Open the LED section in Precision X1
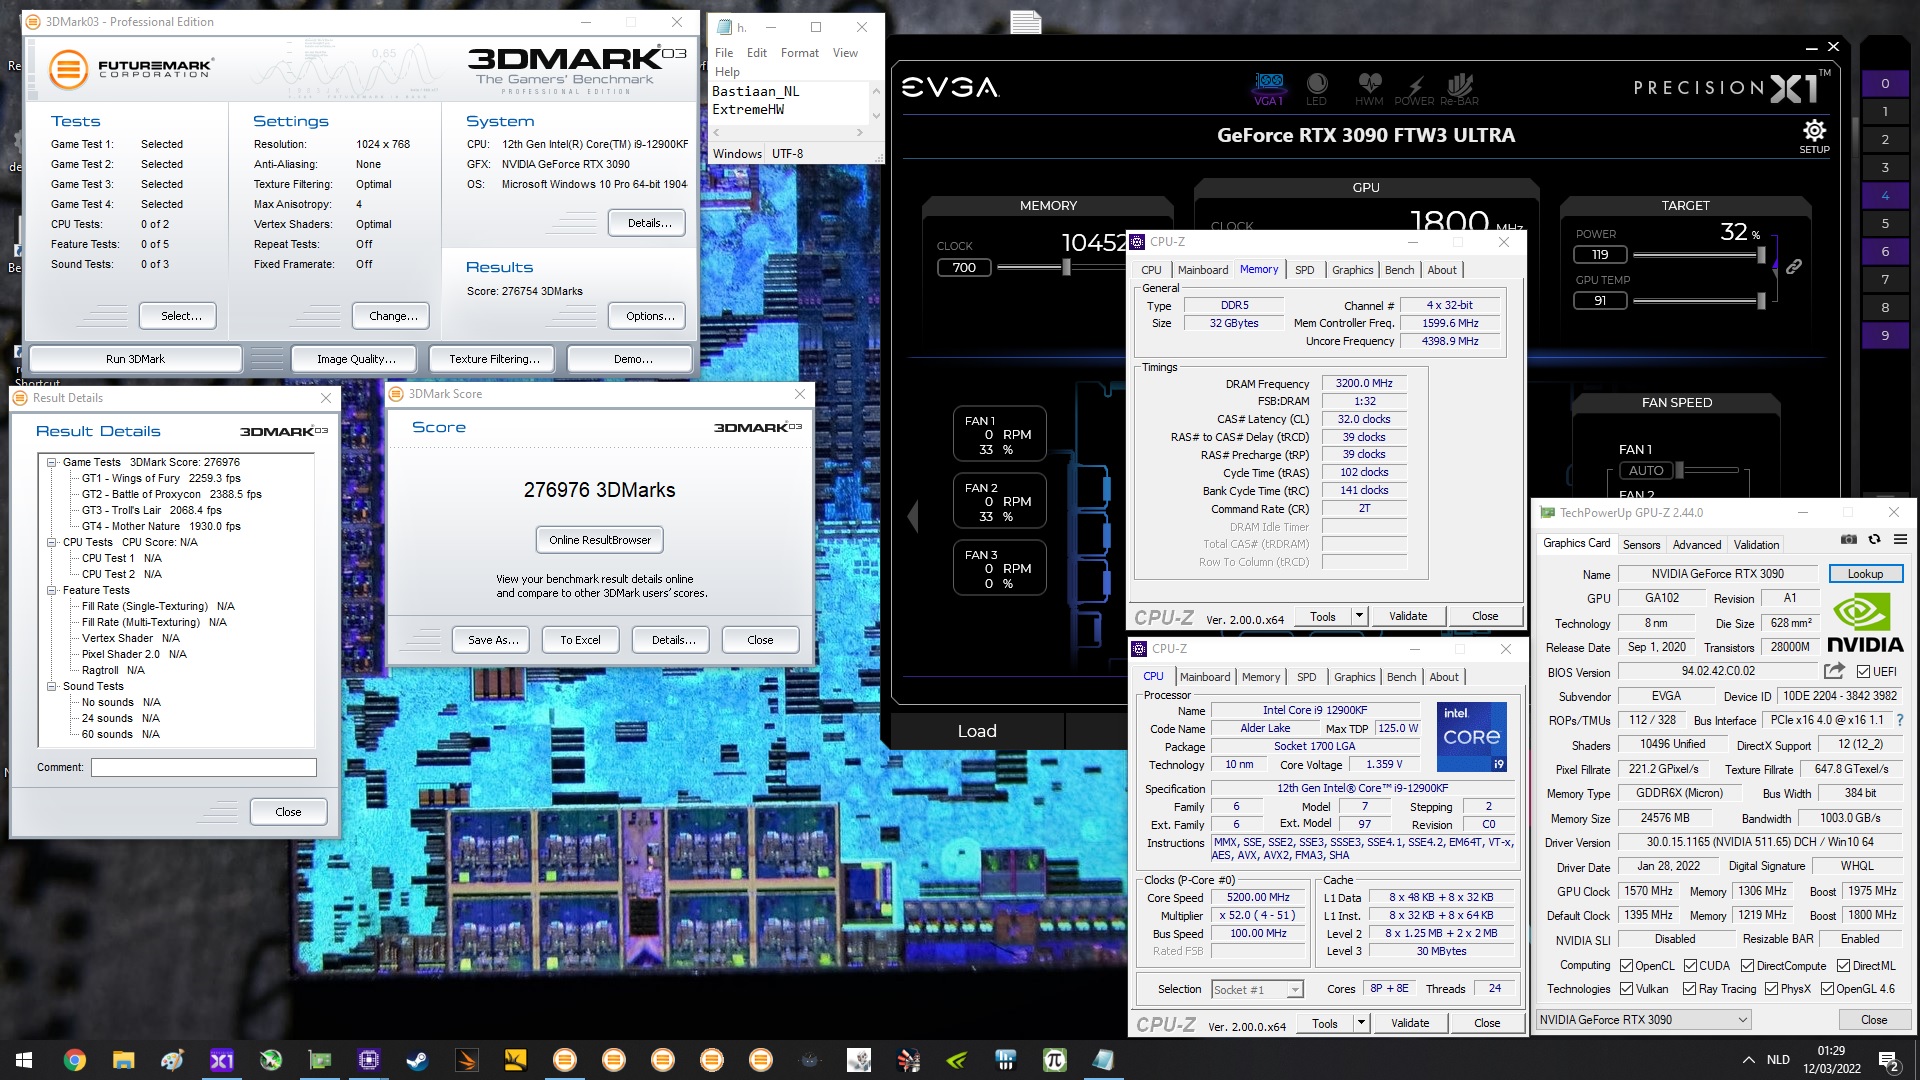 tap(1317, 87)
